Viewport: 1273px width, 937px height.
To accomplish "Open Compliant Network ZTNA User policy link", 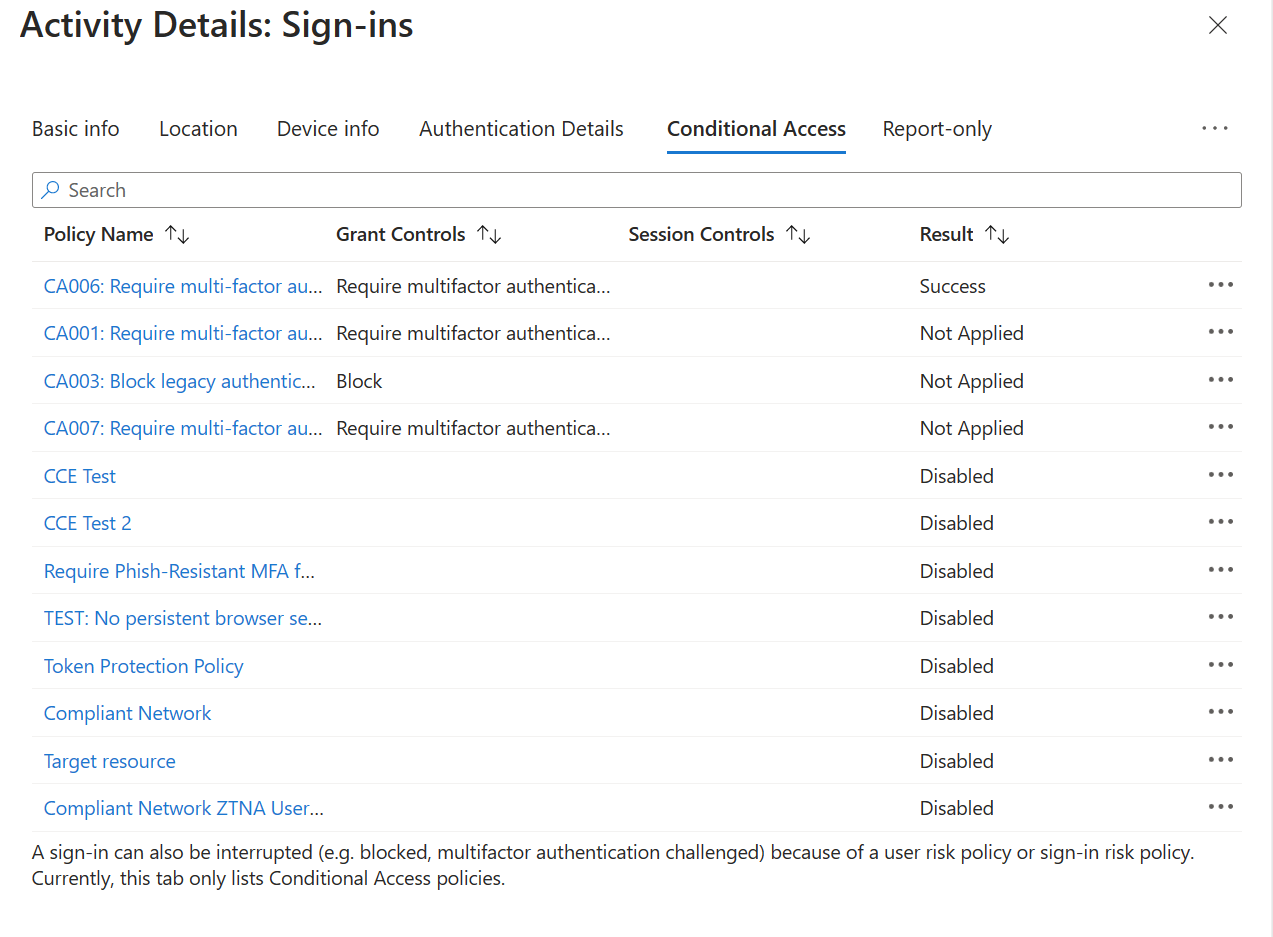I will pyautogui.click(x=184, y=808).
